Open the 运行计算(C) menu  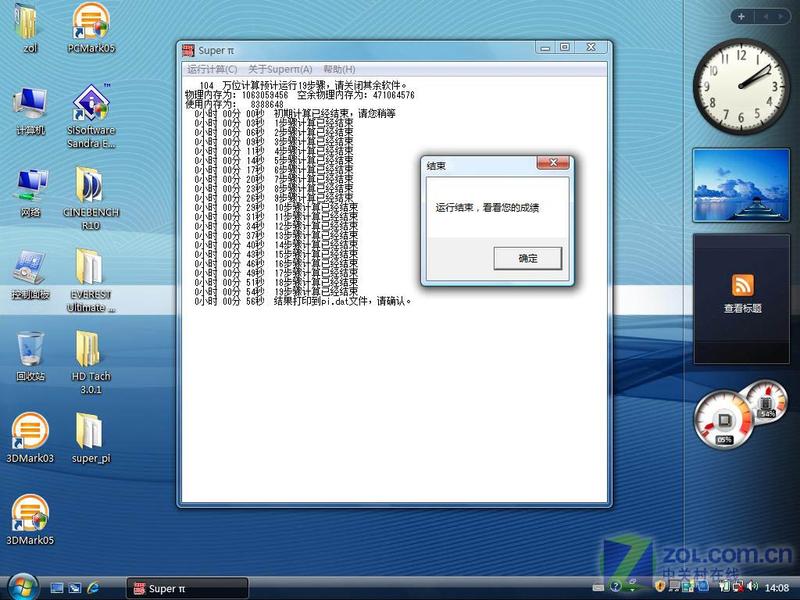[x=212, y=69]
